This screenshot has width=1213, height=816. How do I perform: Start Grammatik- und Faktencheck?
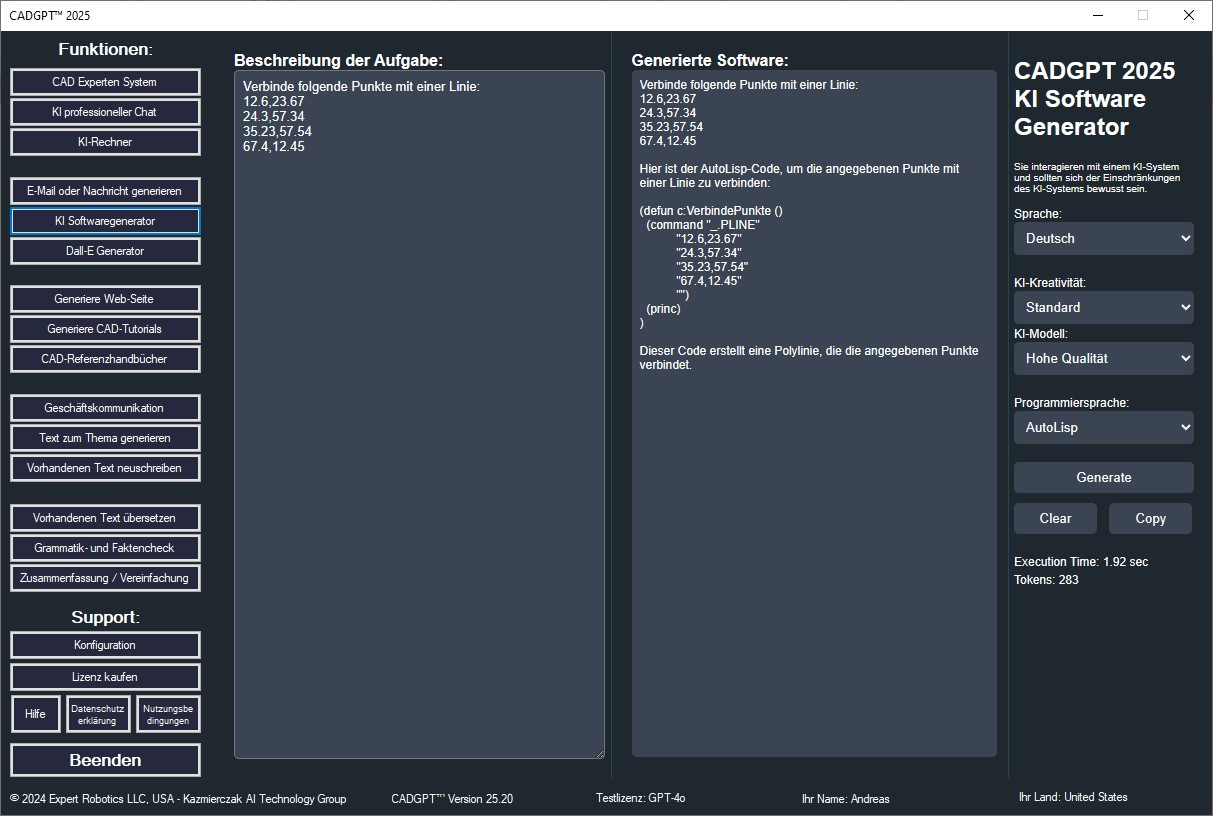(105, 548)
